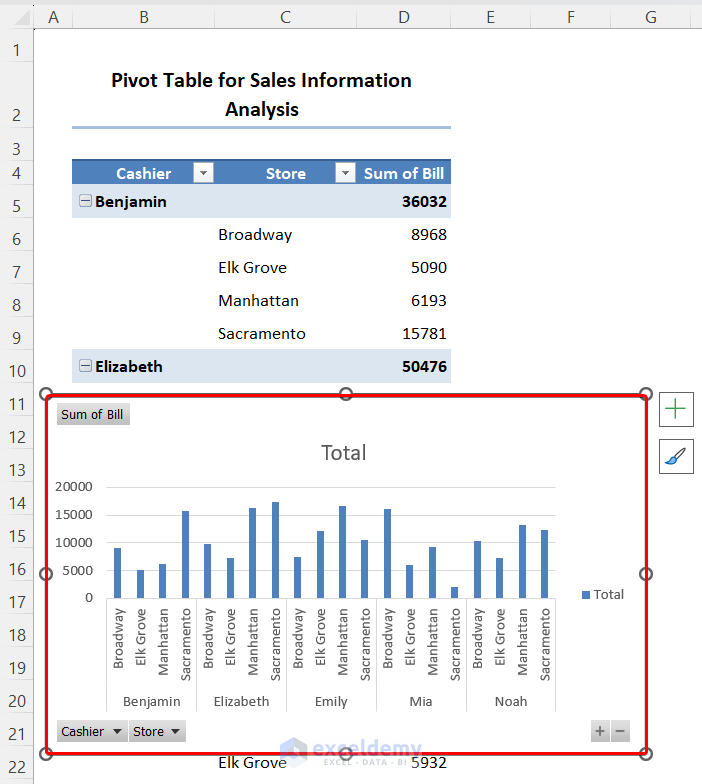Image resolution: width=702 pixels, height=784 pixels.
Task: Click Benjamin's Sacramento bar in chart
Action: click(185, 554)
